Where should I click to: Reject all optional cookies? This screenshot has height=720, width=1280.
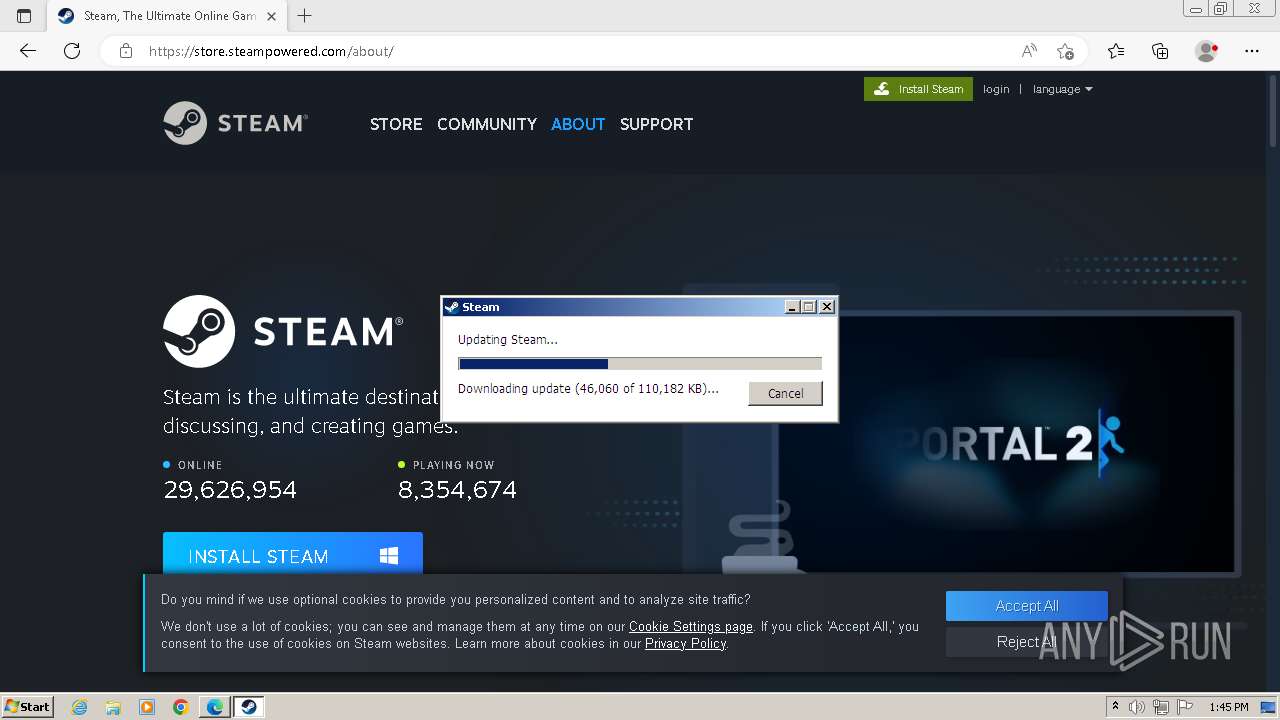pos(1027,642)
